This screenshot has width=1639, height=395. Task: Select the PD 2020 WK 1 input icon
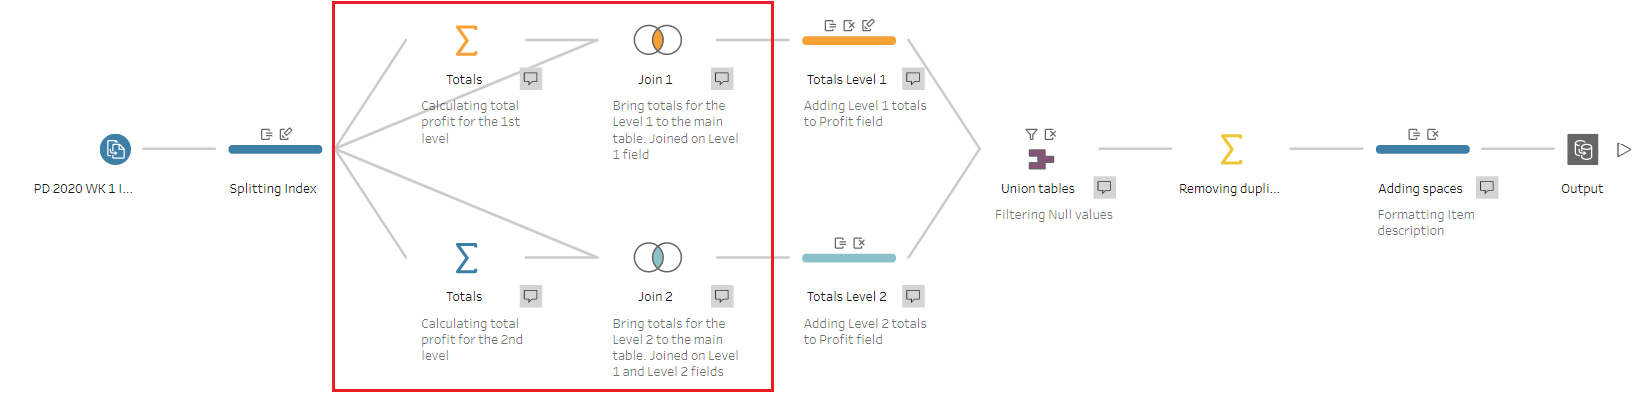point(116,149)
